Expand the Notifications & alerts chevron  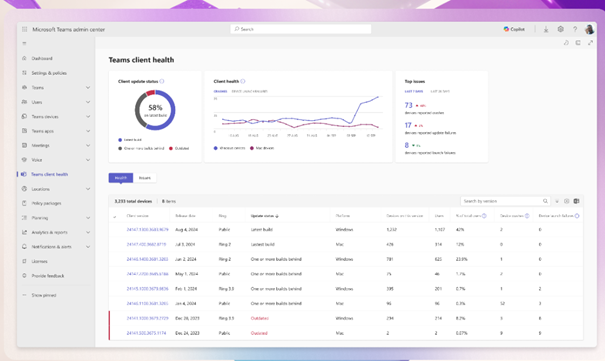(88, 247)
